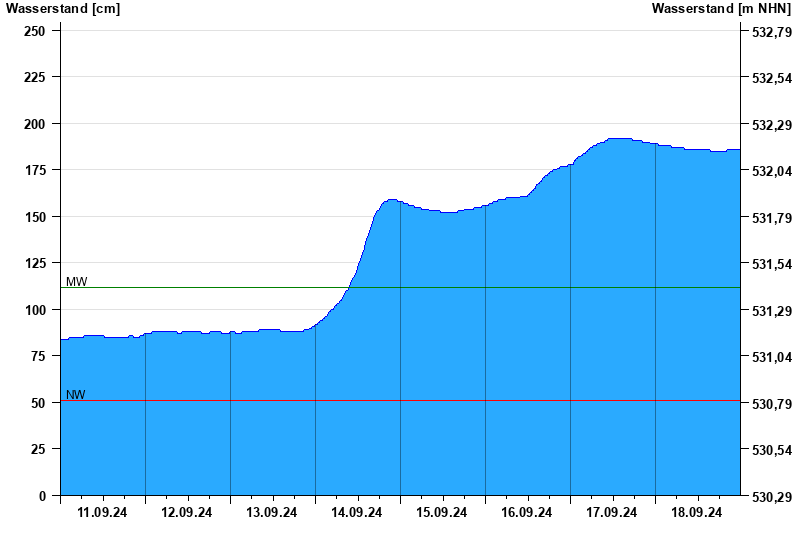Select the 18.09.24 date label
800x550 pixels.
click(x=696, y=512)
